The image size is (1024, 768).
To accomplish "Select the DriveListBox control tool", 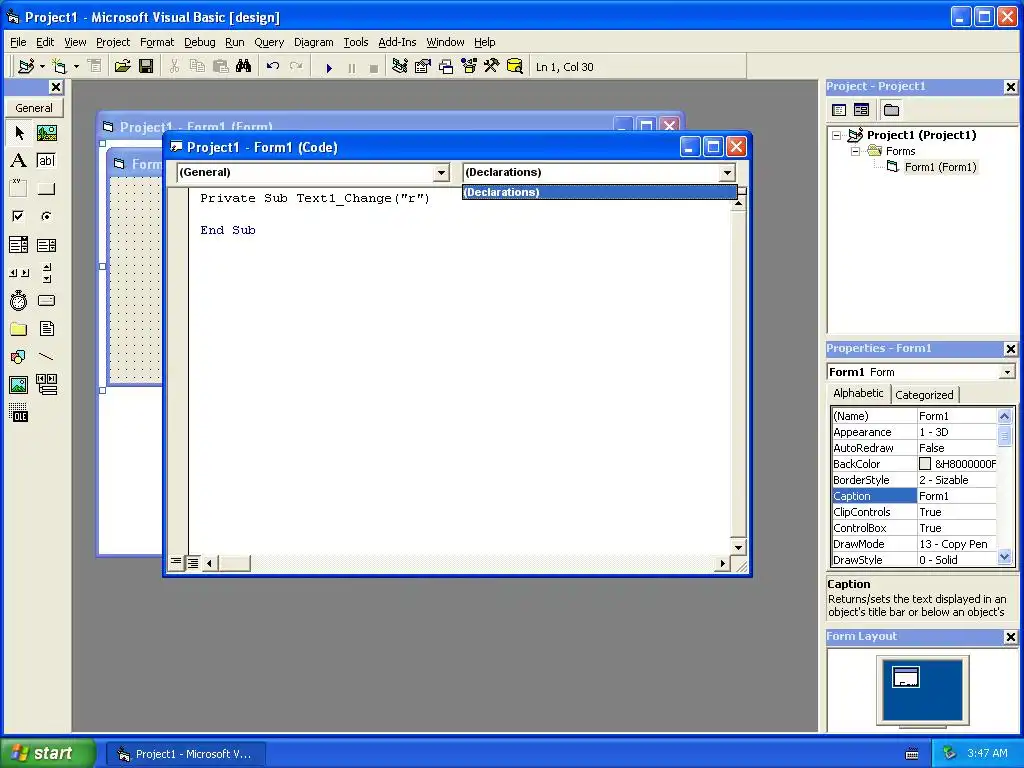I will tap(46, 300).
